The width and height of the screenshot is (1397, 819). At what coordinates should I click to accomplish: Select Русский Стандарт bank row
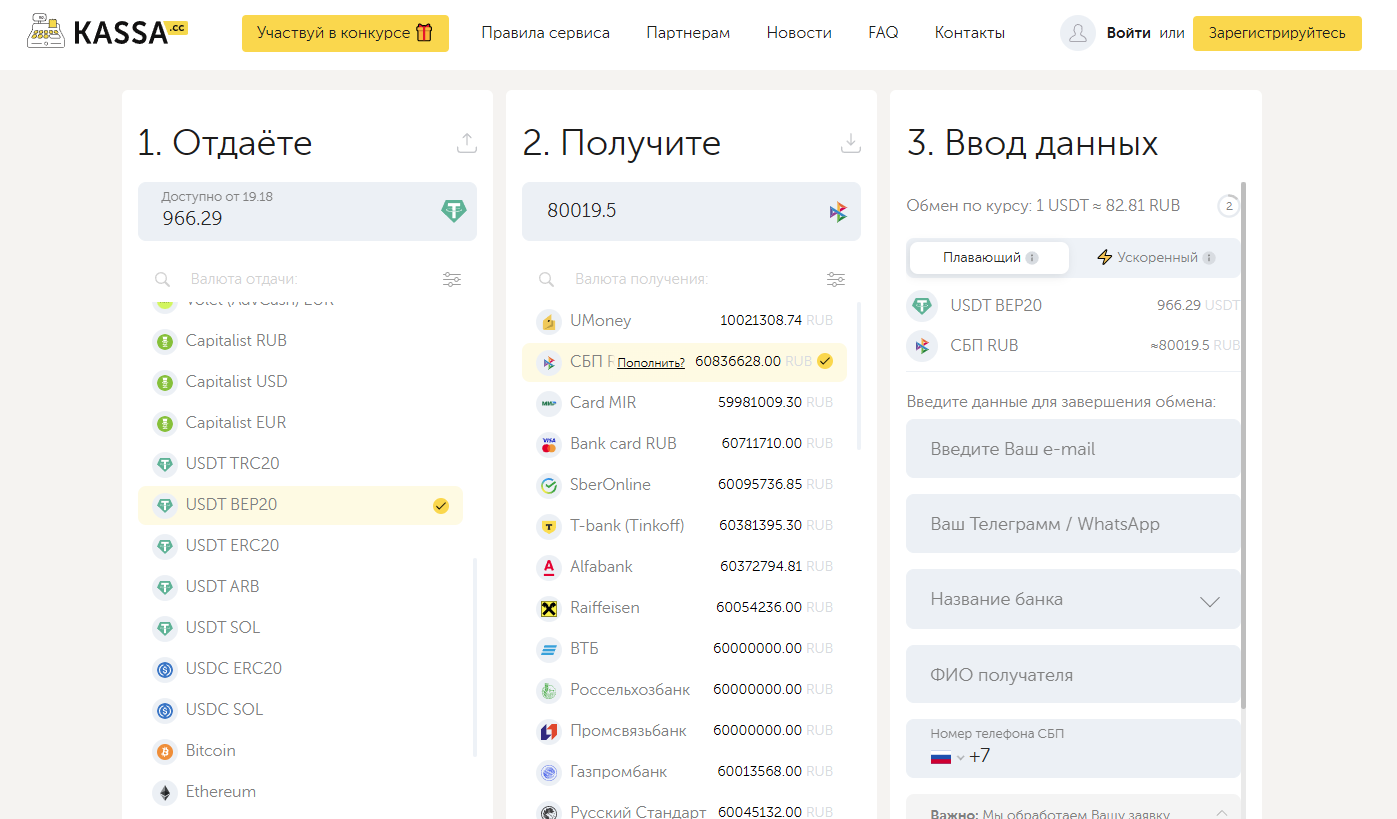point(684,808)
